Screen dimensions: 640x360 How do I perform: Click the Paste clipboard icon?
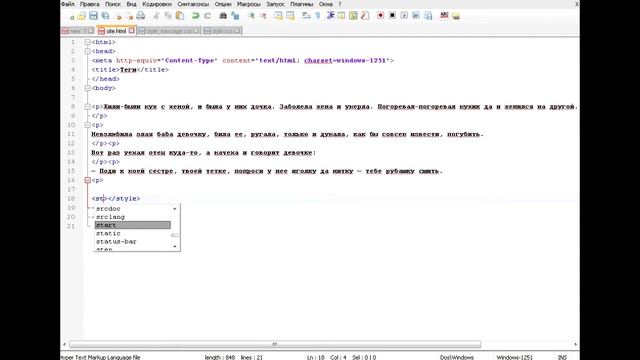(180, 16)
